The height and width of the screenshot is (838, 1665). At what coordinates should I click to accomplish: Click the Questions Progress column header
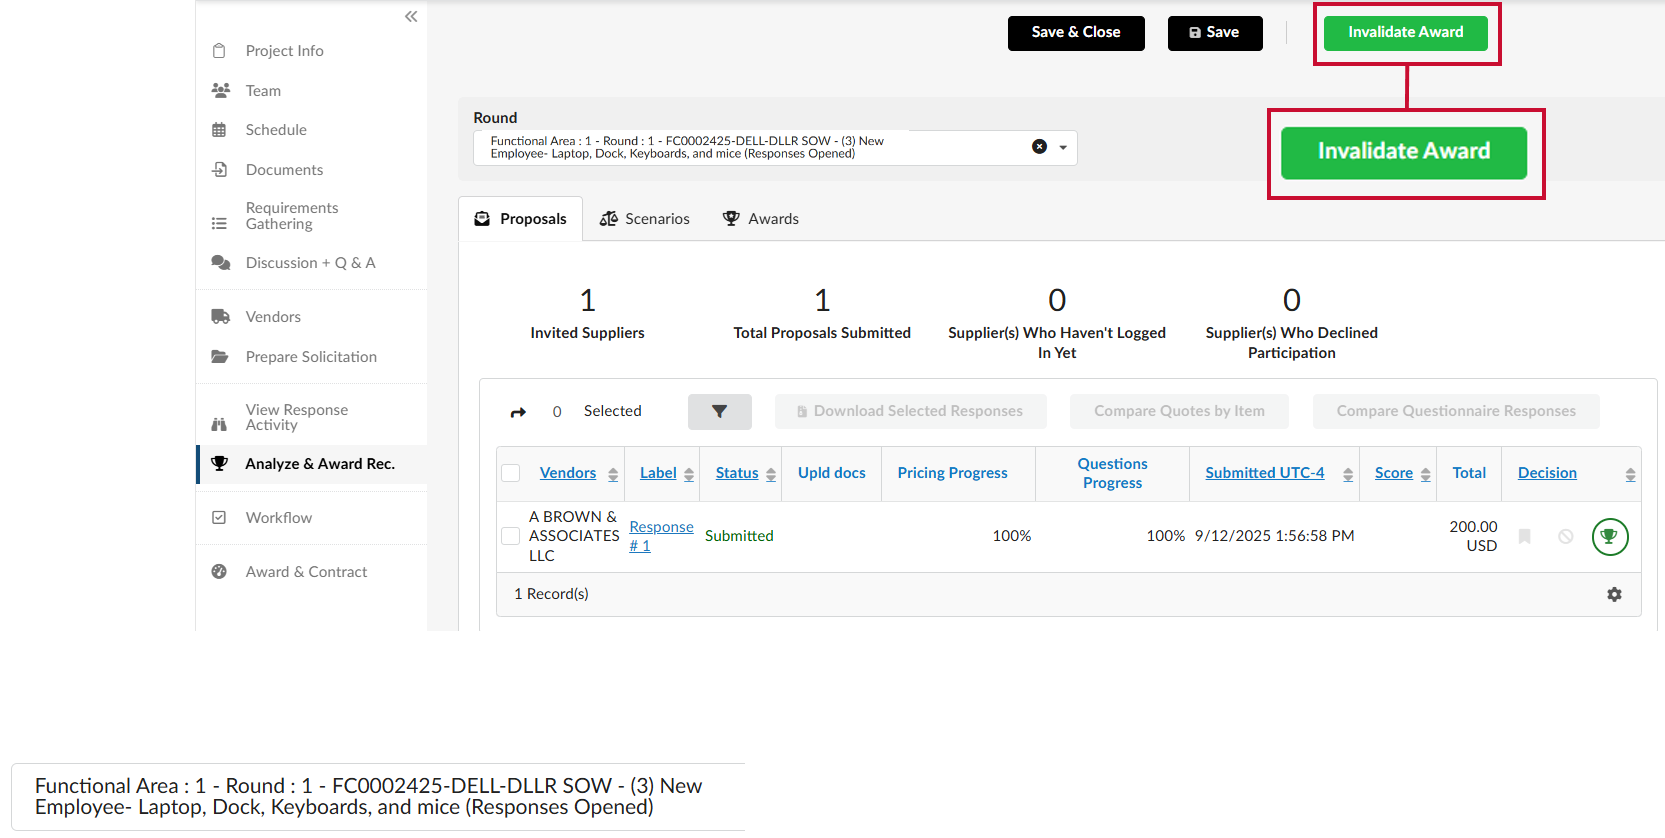pyautogui.click(x=1113, y=473)
